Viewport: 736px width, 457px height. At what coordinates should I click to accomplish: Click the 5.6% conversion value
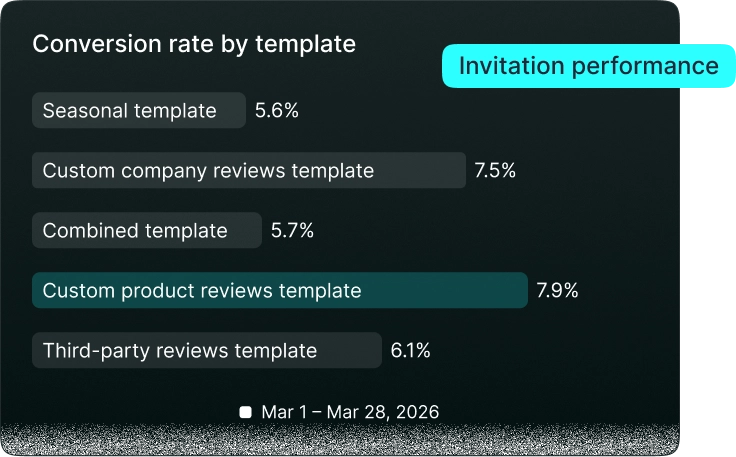pos(276,111)
